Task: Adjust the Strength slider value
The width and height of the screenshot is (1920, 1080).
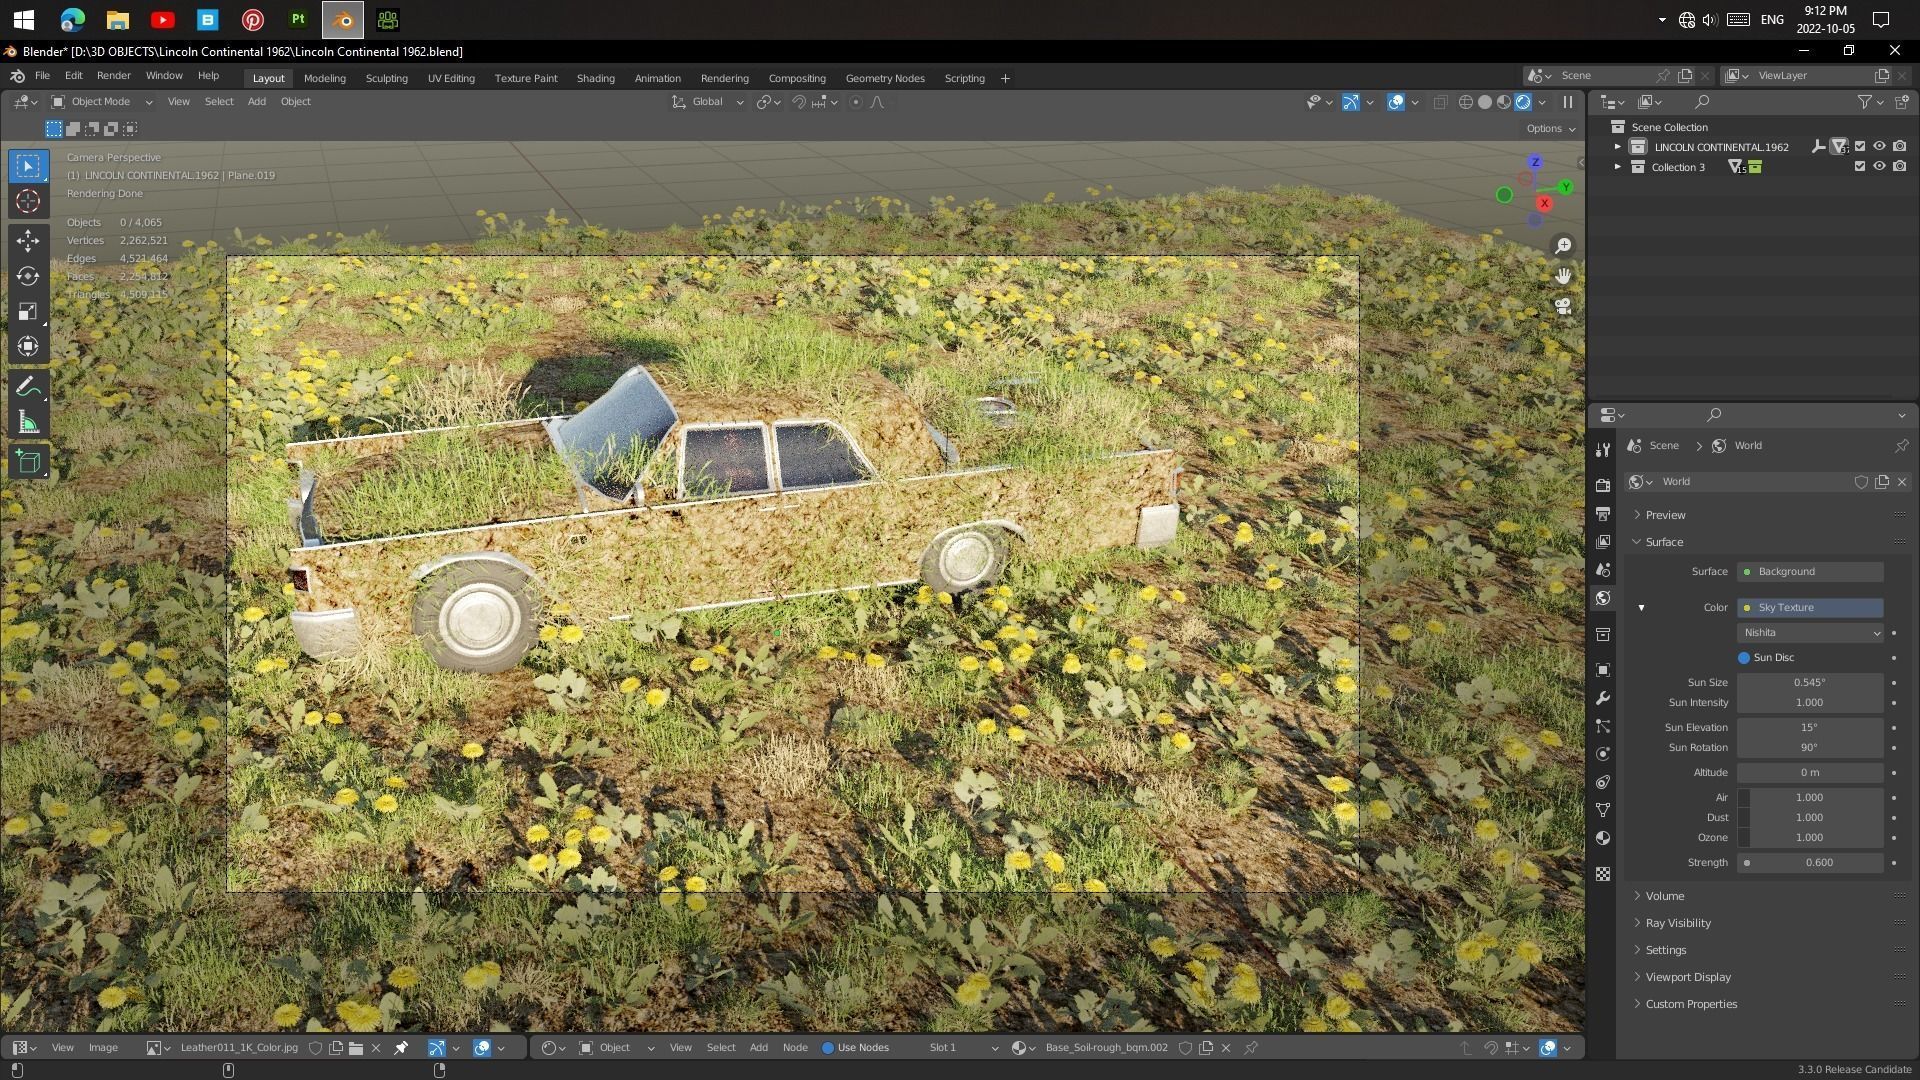Action: click(1810, 862)
